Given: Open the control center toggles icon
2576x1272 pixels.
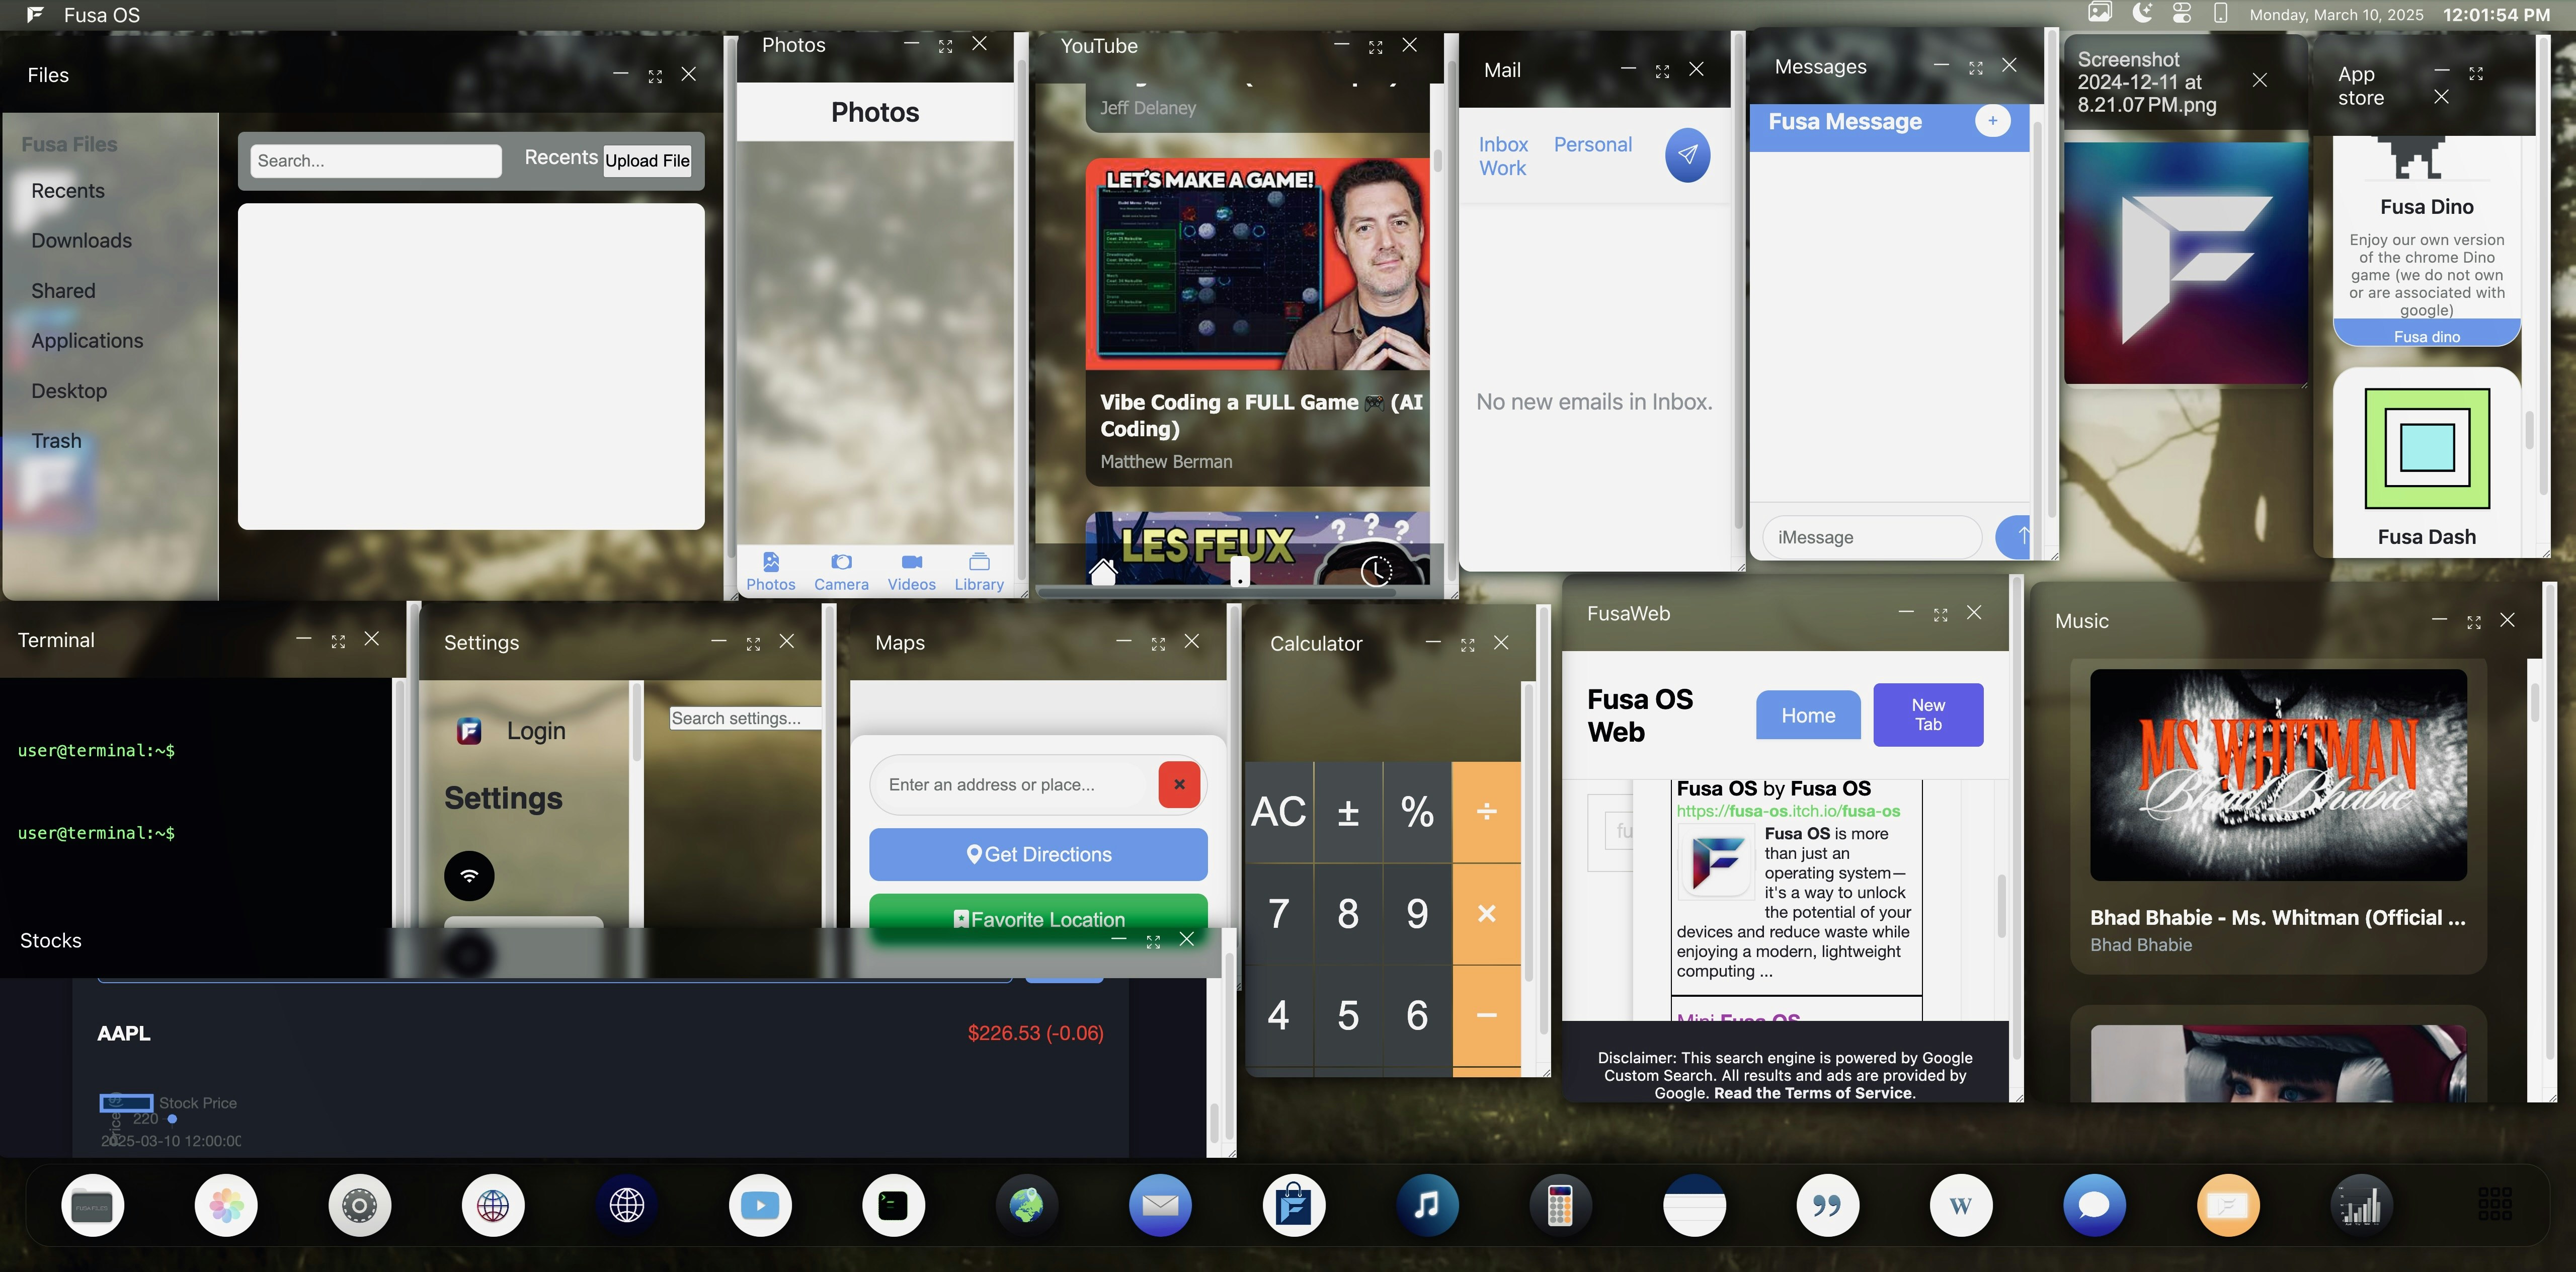Looking at the screenshot, I should (x=2182, y=13).
